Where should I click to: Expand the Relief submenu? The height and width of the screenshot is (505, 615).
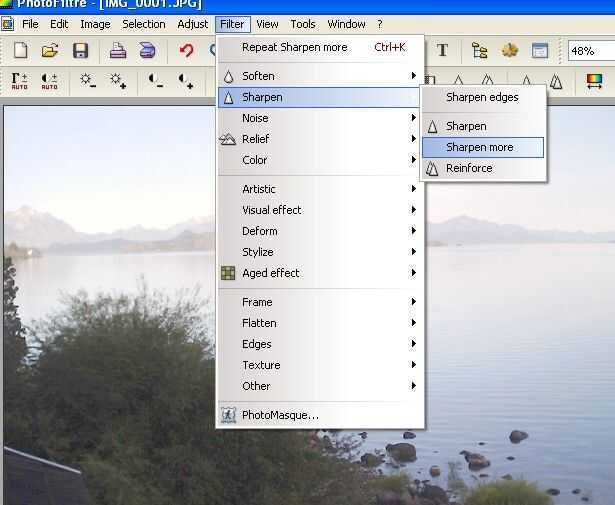point(320,139)
